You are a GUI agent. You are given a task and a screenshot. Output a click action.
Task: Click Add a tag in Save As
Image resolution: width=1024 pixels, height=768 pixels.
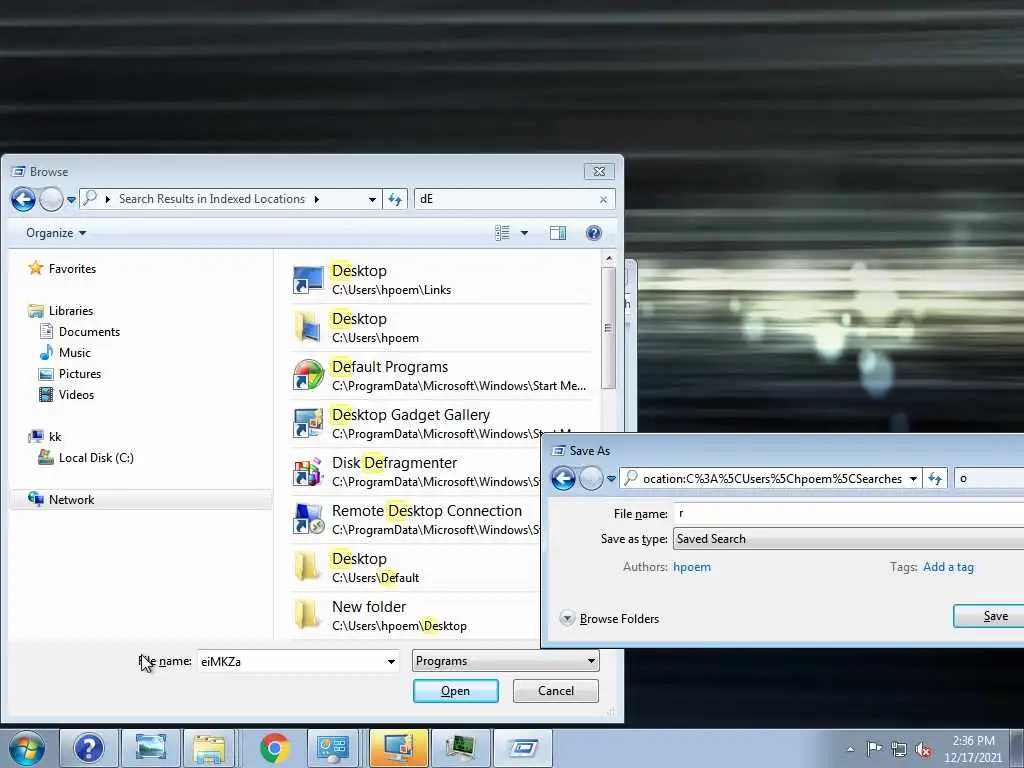[x=948, y=567]
